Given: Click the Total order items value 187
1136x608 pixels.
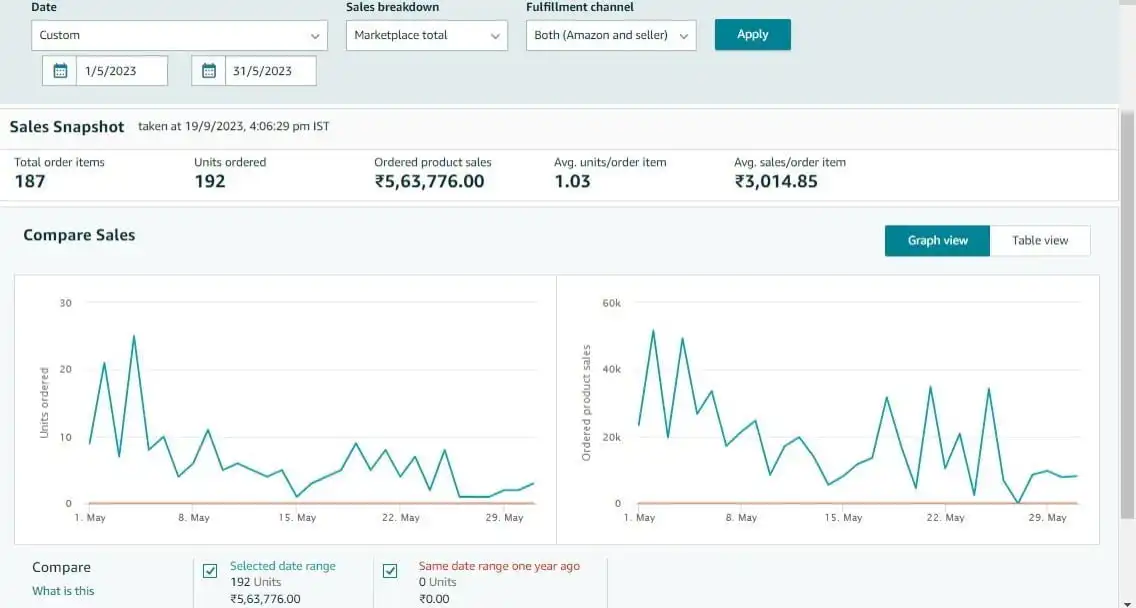Looking at the screenshot, I should click(30, 181).
